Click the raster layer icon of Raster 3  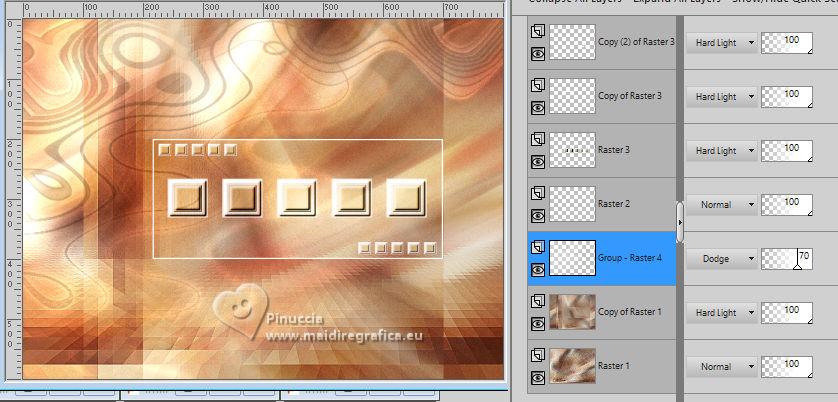pos(538,140)
